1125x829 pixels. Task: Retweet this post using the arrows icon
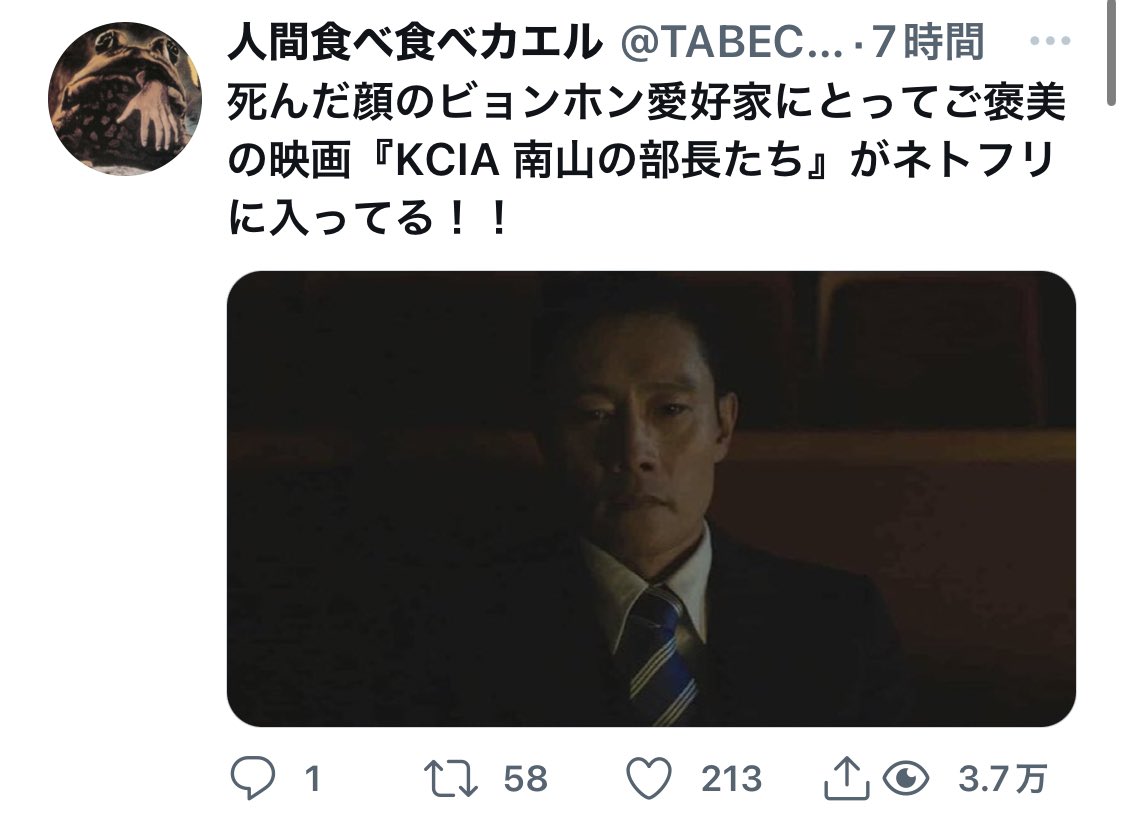pyautogui.click(x=451, y=779)
